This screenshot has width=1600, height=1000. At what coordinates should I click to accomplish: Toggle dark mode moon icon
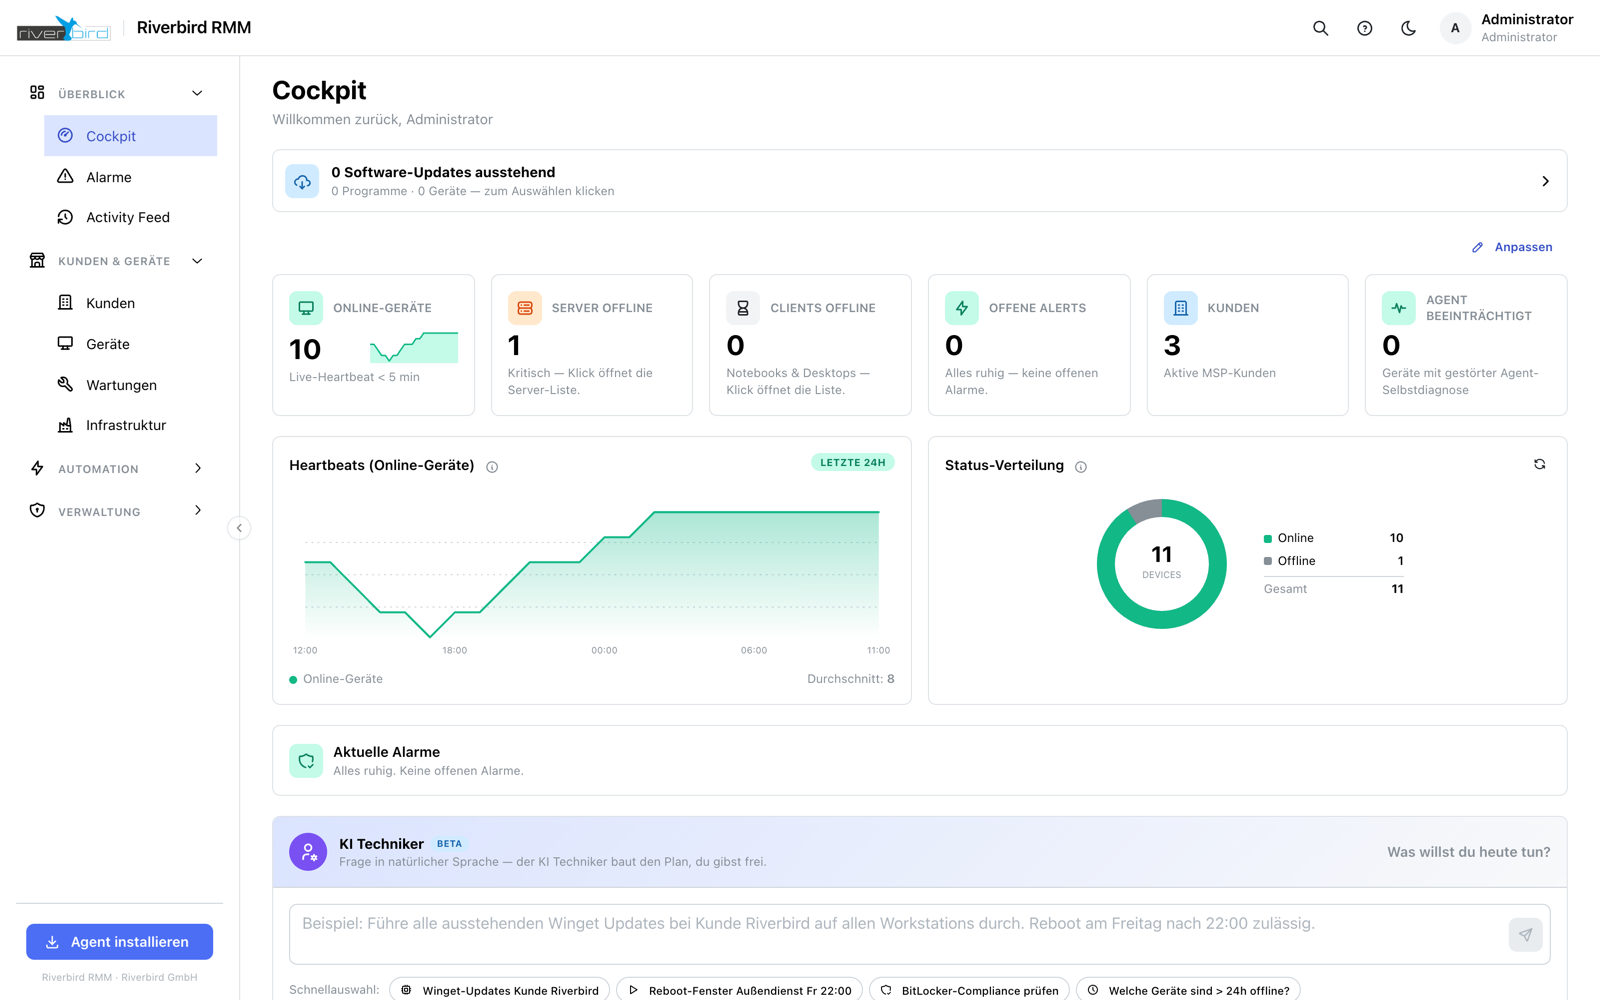point(1408,28)
